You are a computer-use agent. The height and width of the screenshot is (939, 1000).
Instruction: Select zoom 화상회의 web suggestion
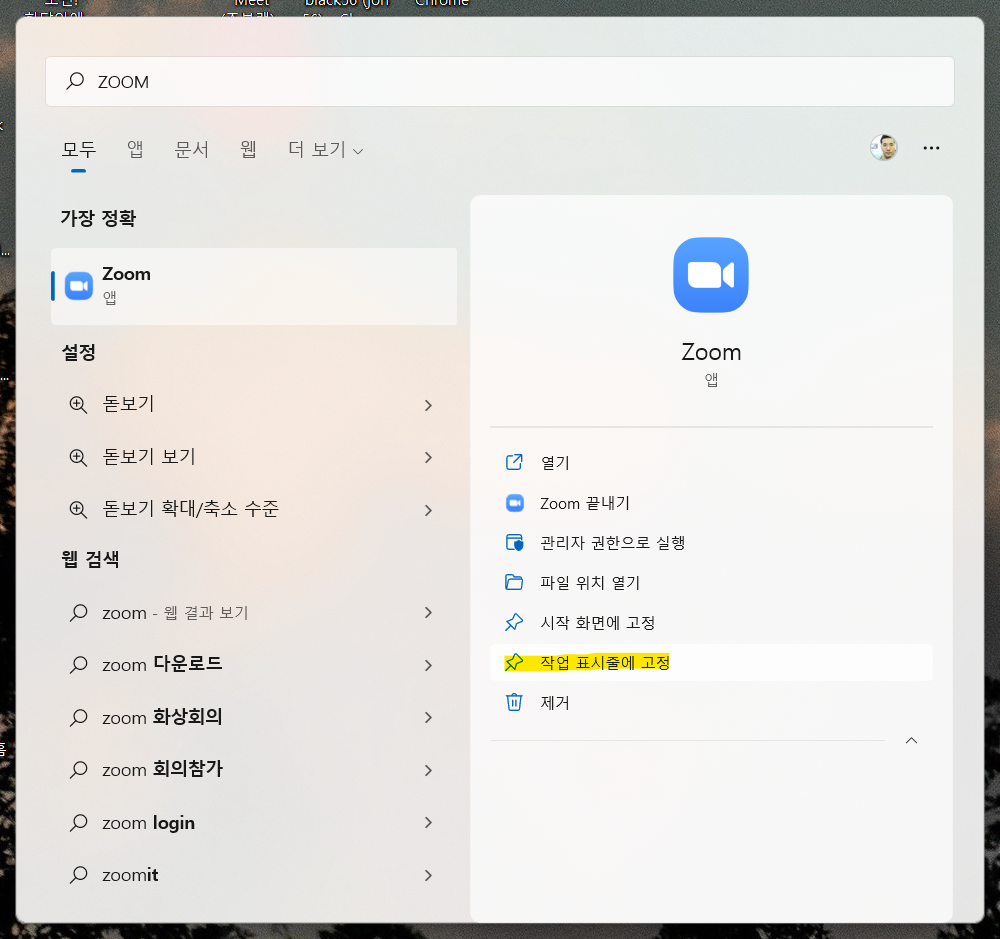pos(254,717)
